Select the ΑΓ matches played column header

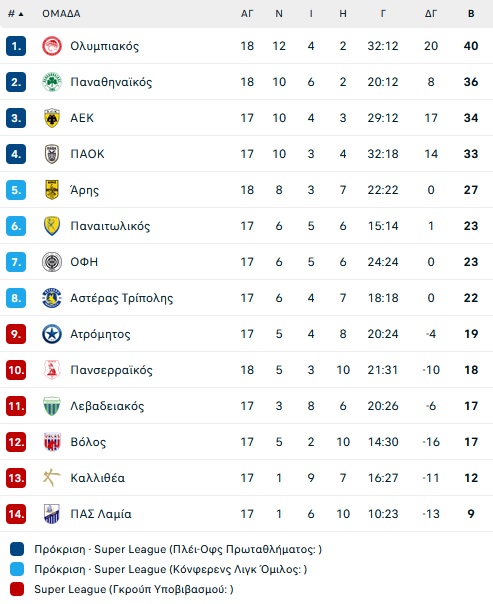click(247, 14)
